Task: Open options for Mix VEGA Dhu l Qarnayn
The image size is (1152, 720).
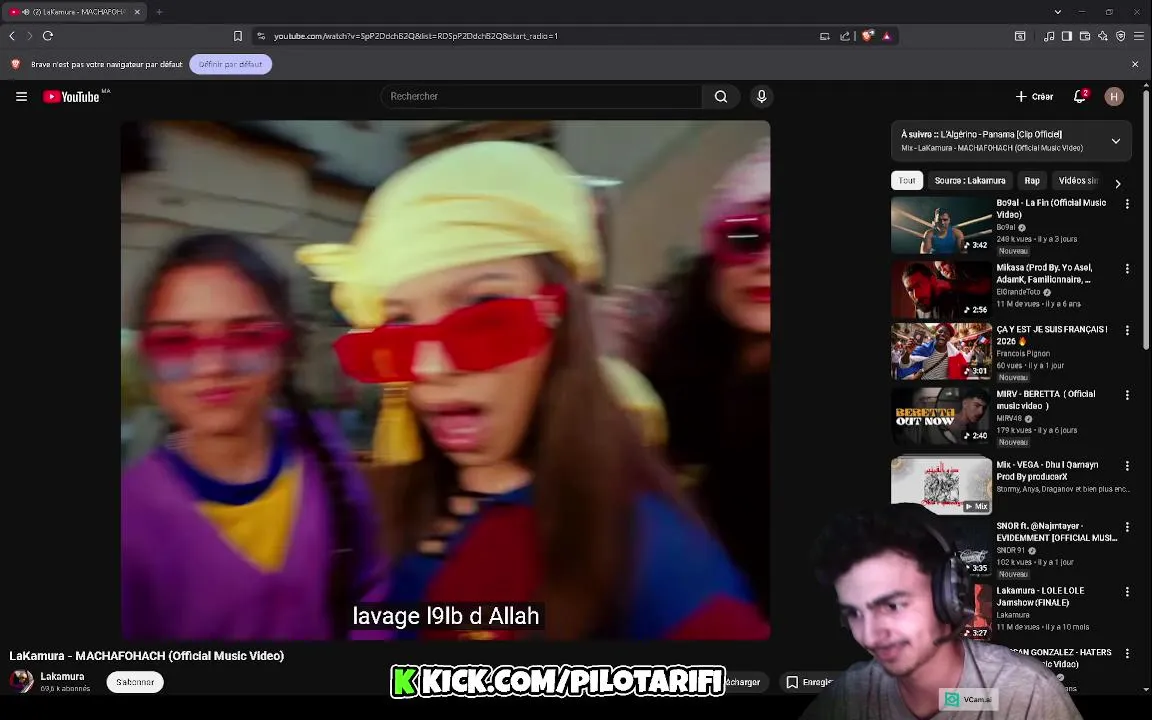Action: point(1127,466)
